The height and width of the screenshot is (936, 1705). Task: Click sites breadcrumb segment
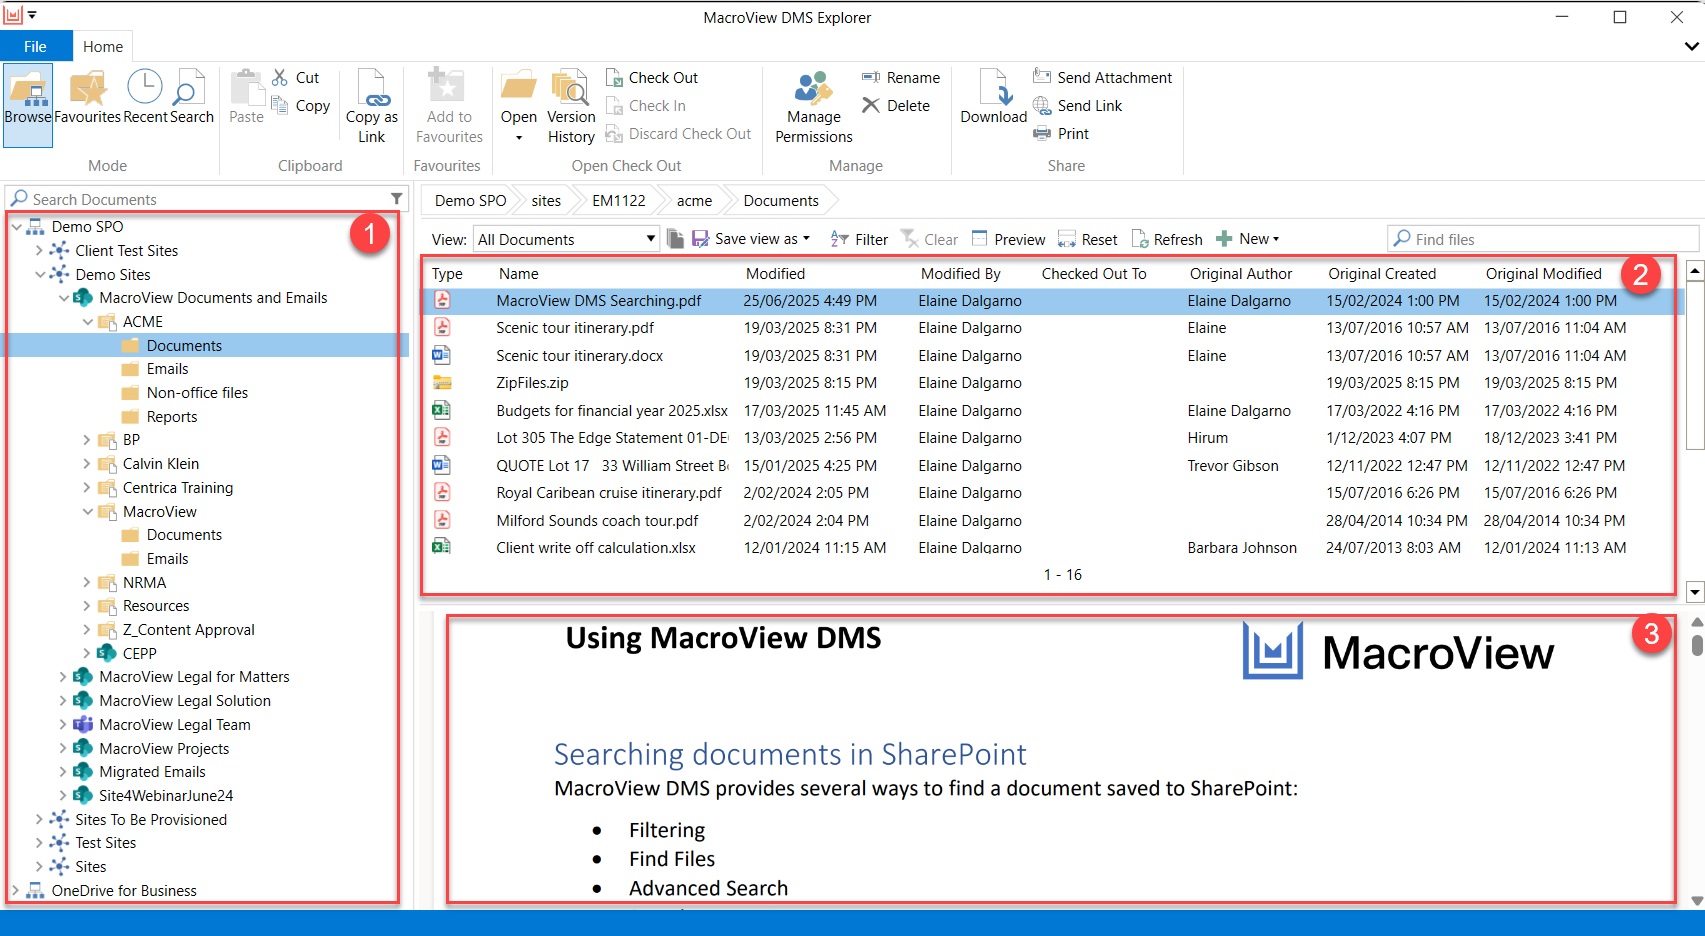click(546, 200)
